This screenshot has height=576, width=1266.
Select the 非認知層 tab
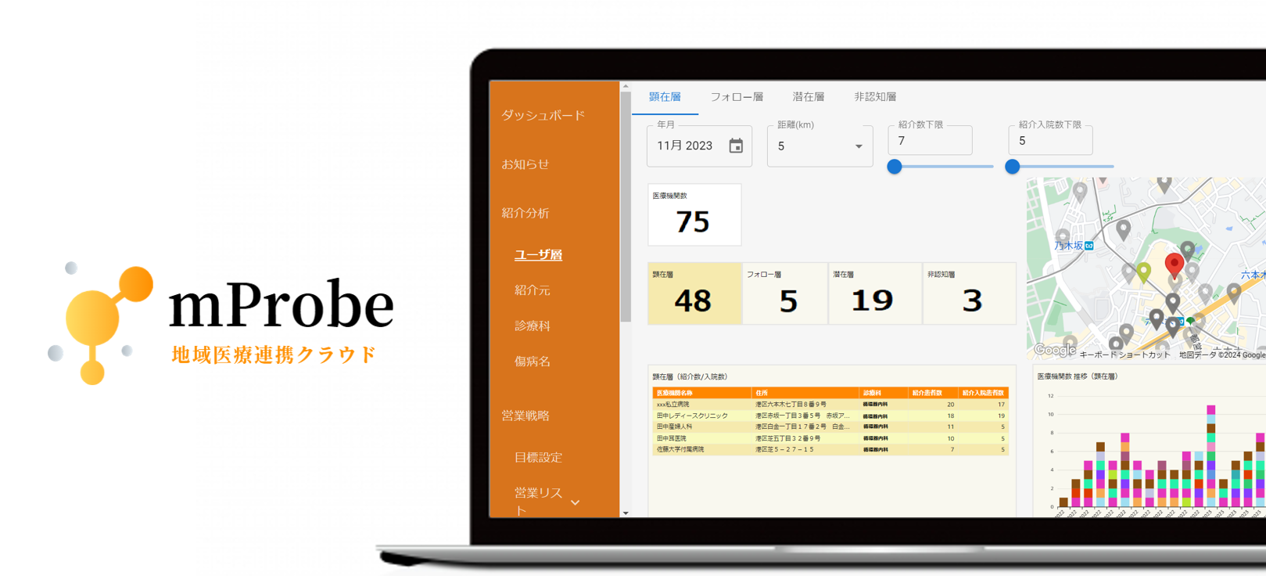click(875, 97)
